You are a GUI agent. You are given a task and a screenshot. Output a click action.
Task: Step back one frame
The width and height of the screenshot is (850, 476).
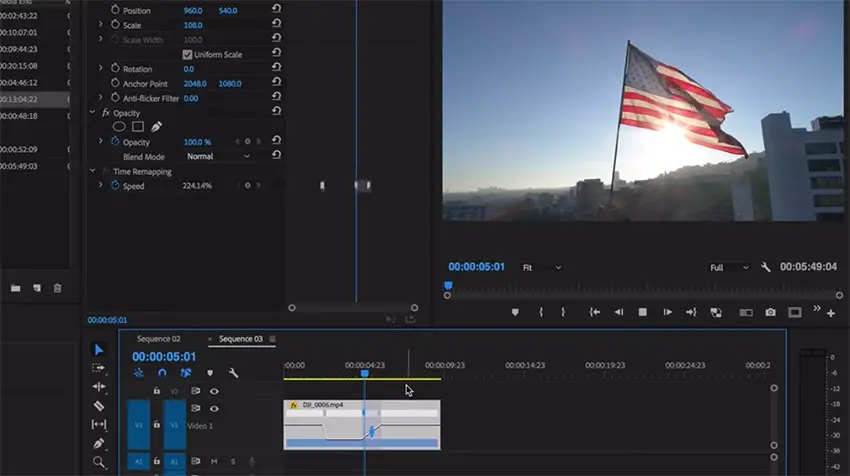pyautogui.click(x=619, y=312)
